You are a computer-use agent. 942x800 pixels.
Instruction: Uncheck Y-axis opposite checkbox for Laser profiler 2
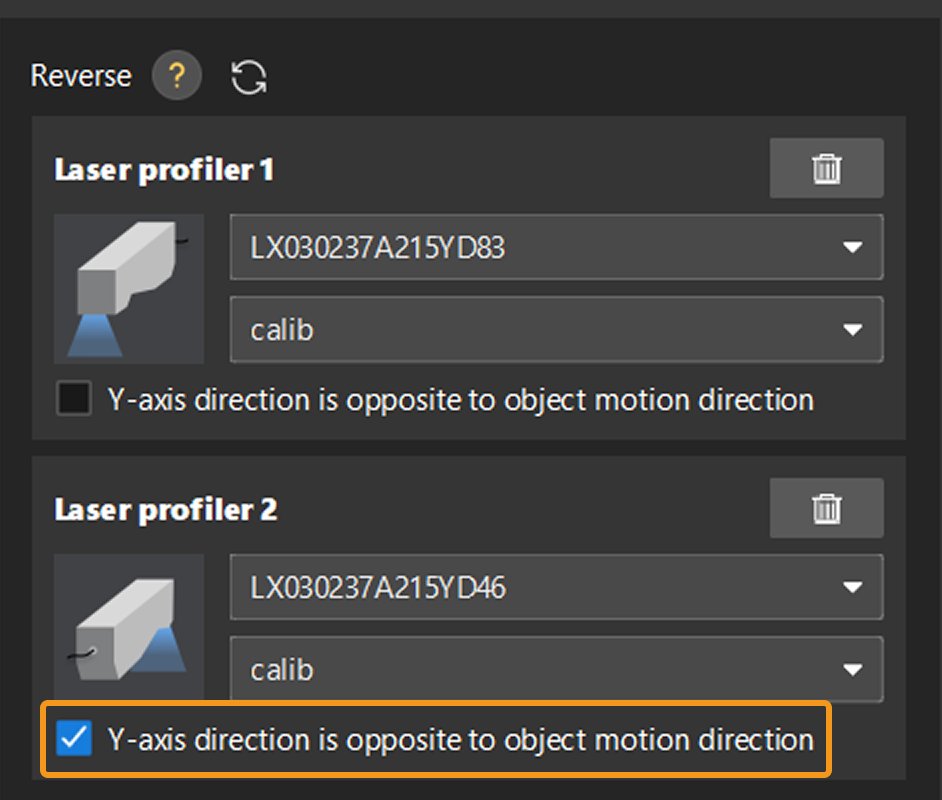click(x=74, y=740)
